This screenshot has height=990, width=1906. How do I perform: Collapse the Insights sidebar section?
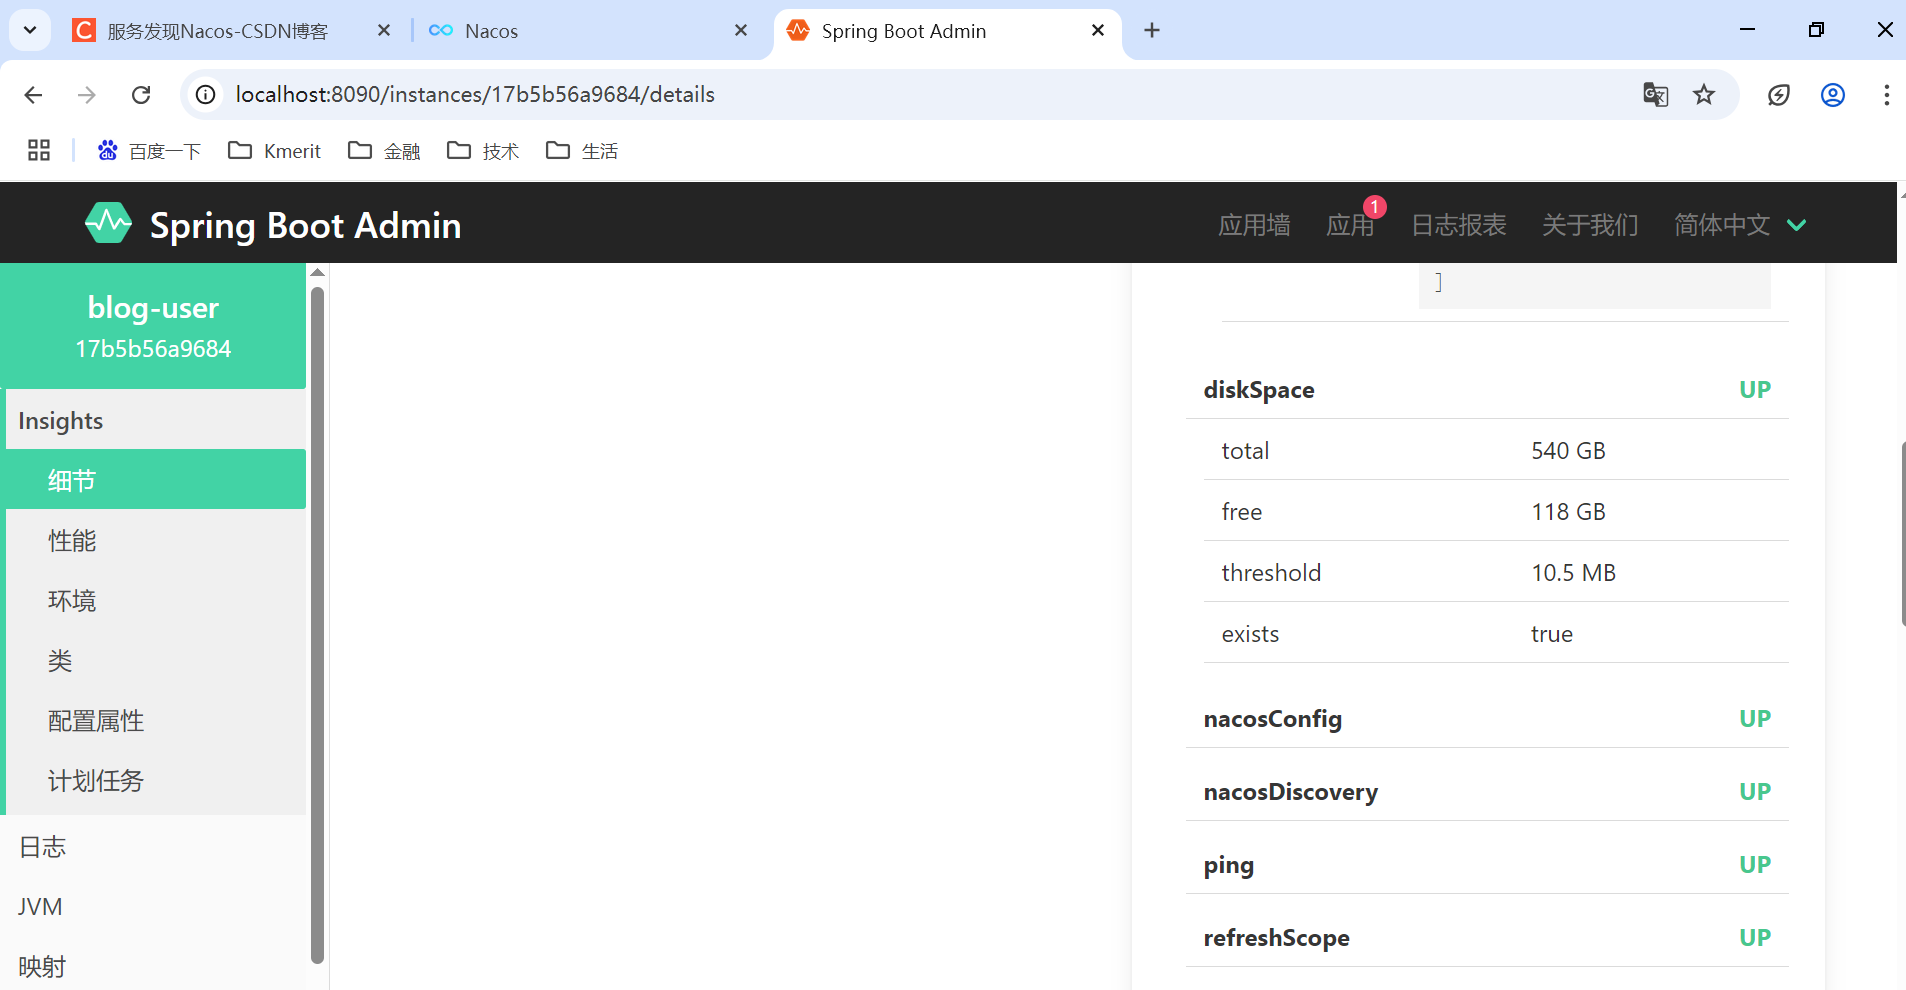156,420
